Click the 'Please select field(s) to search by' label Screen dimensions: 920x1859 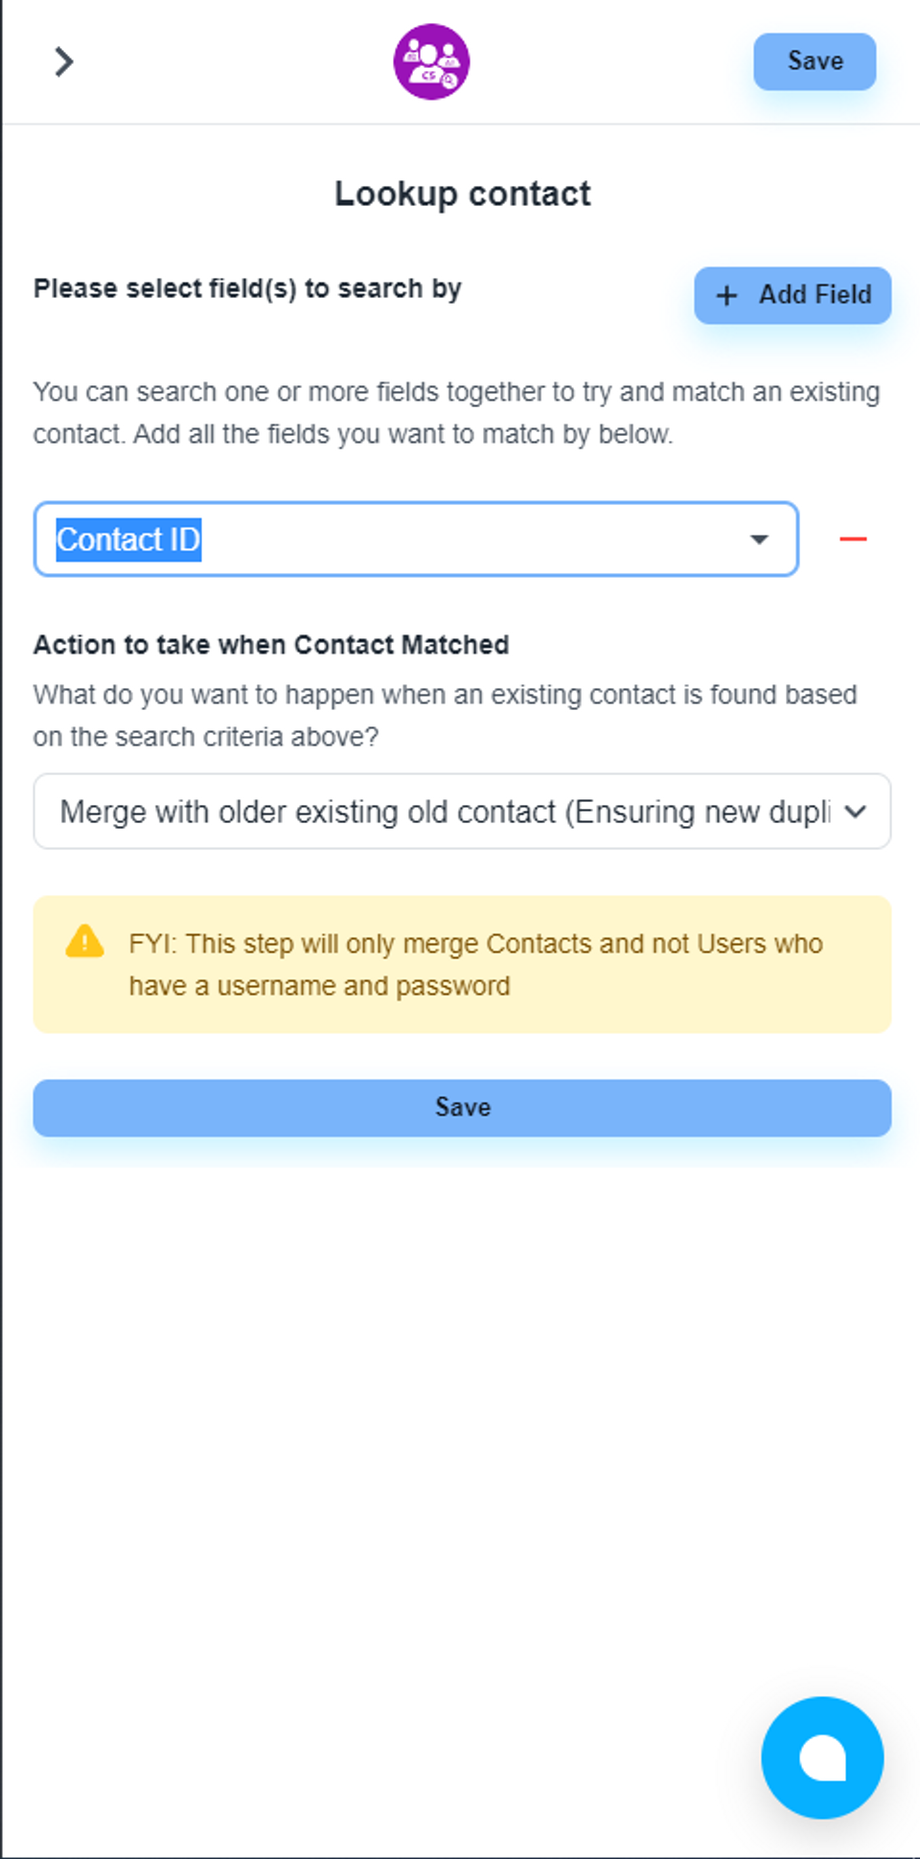click(247, 289)
